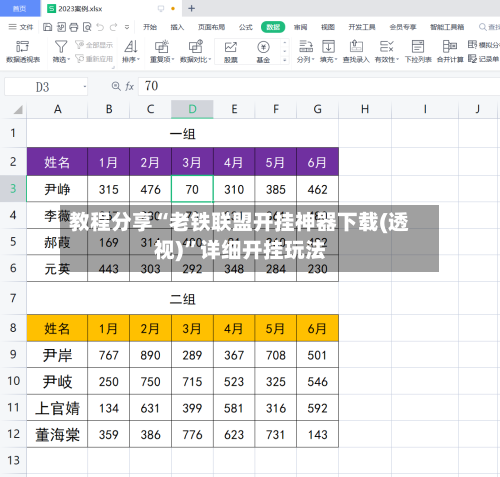500x477 pixels.
Task: Expand the 重复项 duplicates dropdown
Action: point(173,60)
